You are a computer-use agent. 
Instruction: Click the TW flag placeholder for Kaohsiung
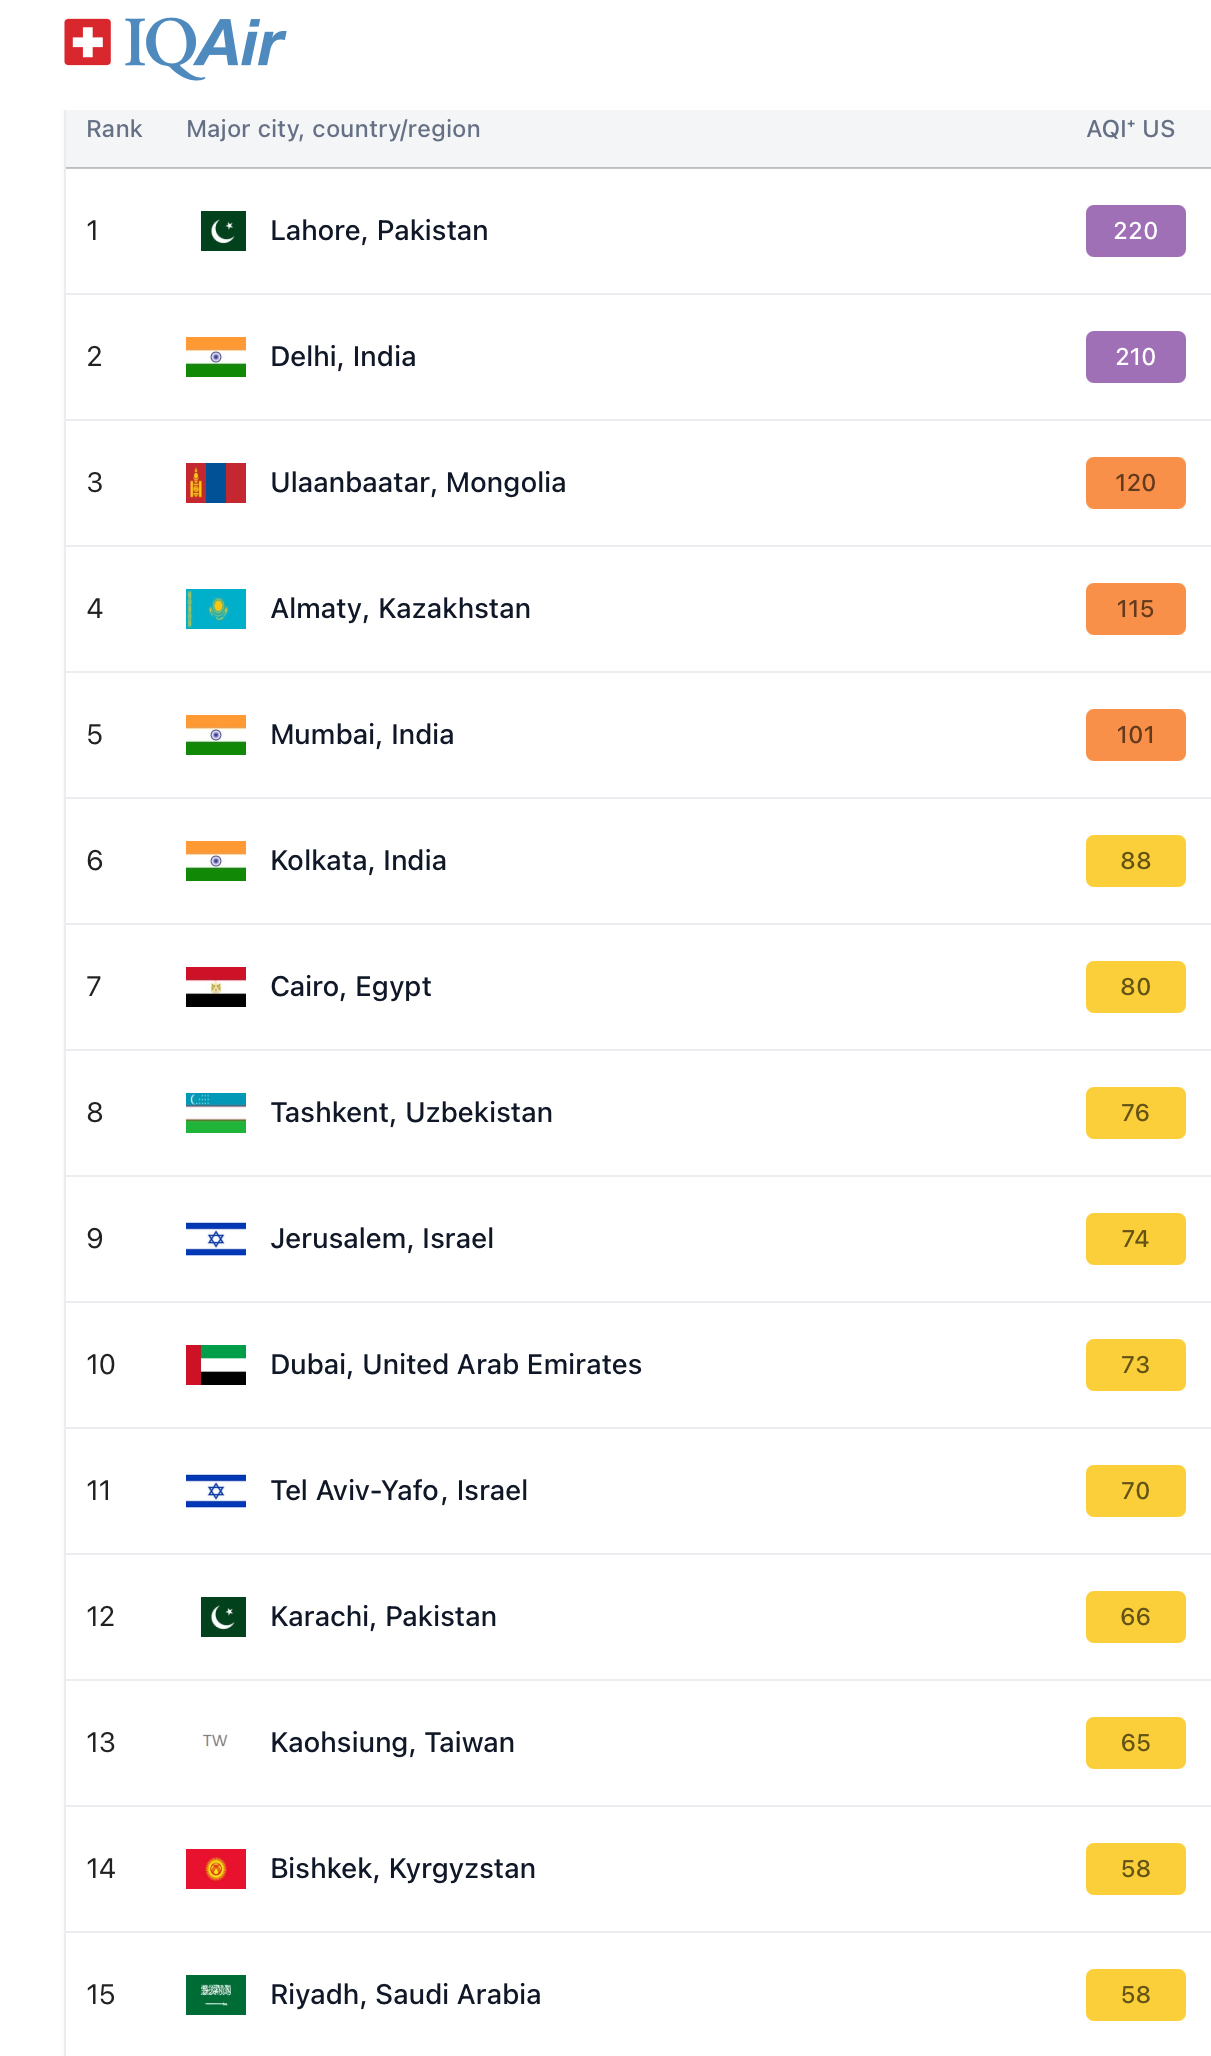pyautogui.click(x=216, y=1741)
